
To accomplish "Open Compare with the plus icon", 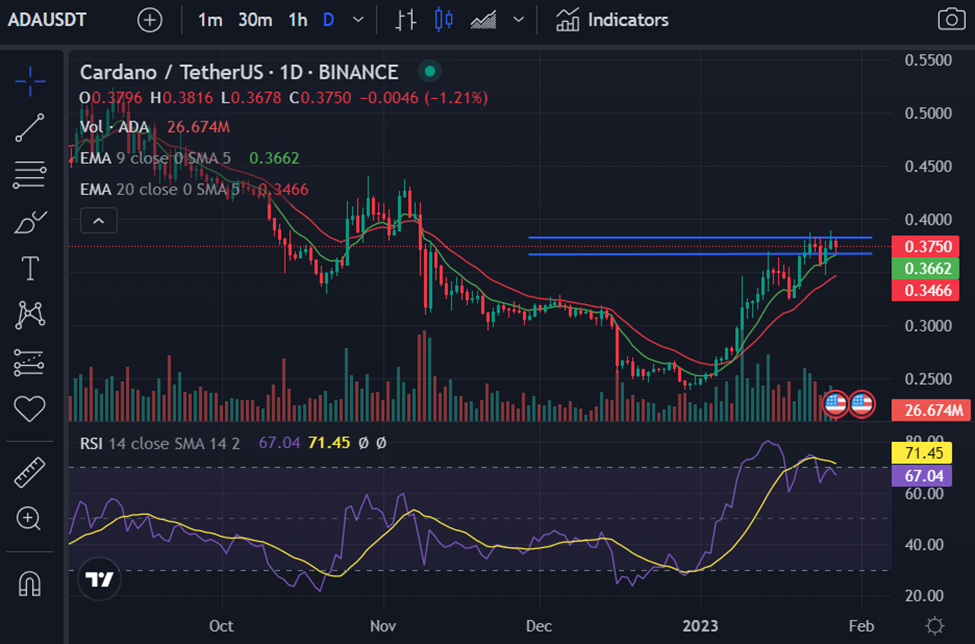I will 150,19.
